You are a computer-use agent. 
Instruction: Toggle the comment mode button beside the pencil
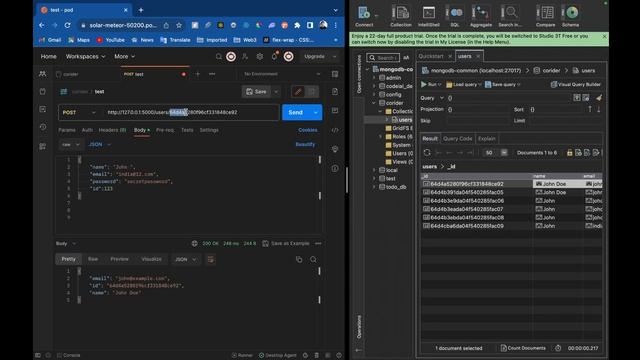tap(312, 91)
